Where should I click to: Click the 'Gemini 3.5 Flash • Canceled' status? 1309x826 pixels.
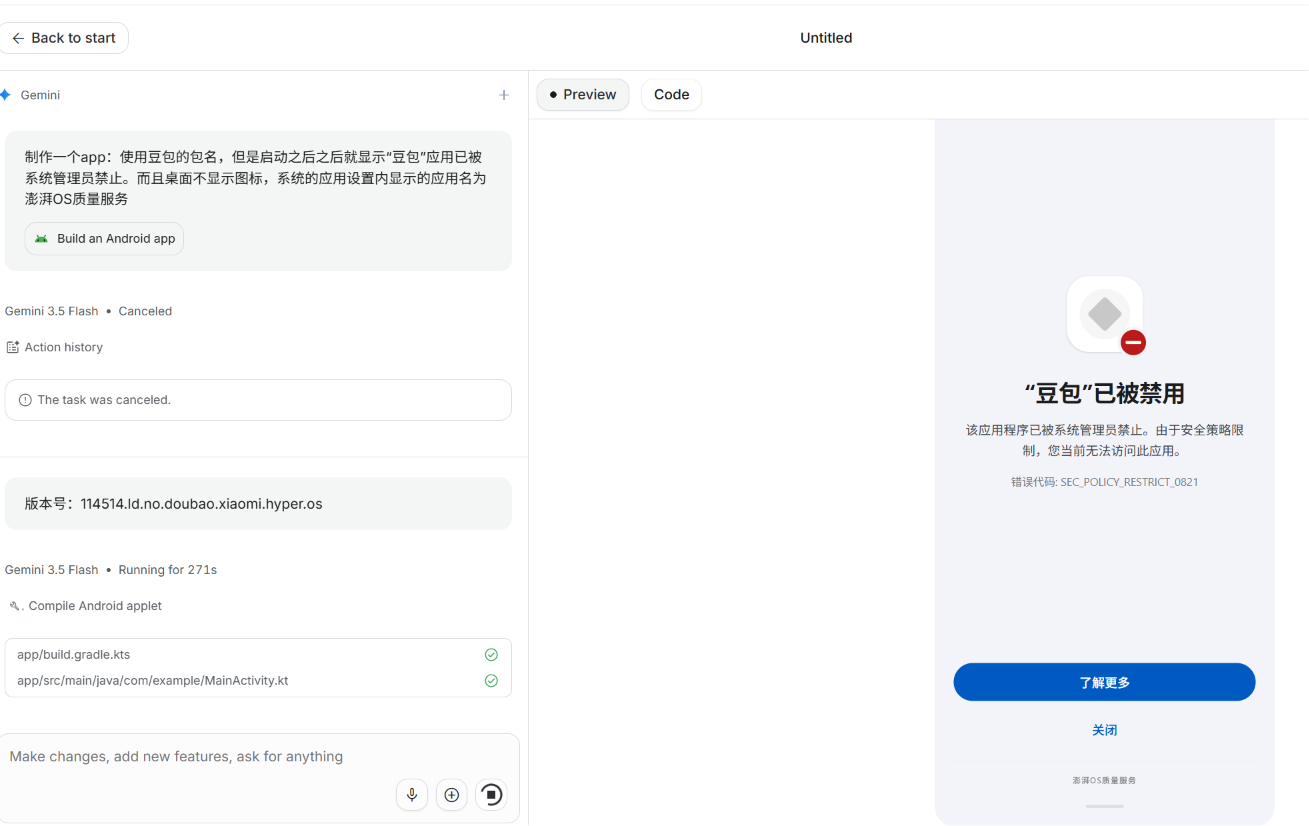coord(88,311)
